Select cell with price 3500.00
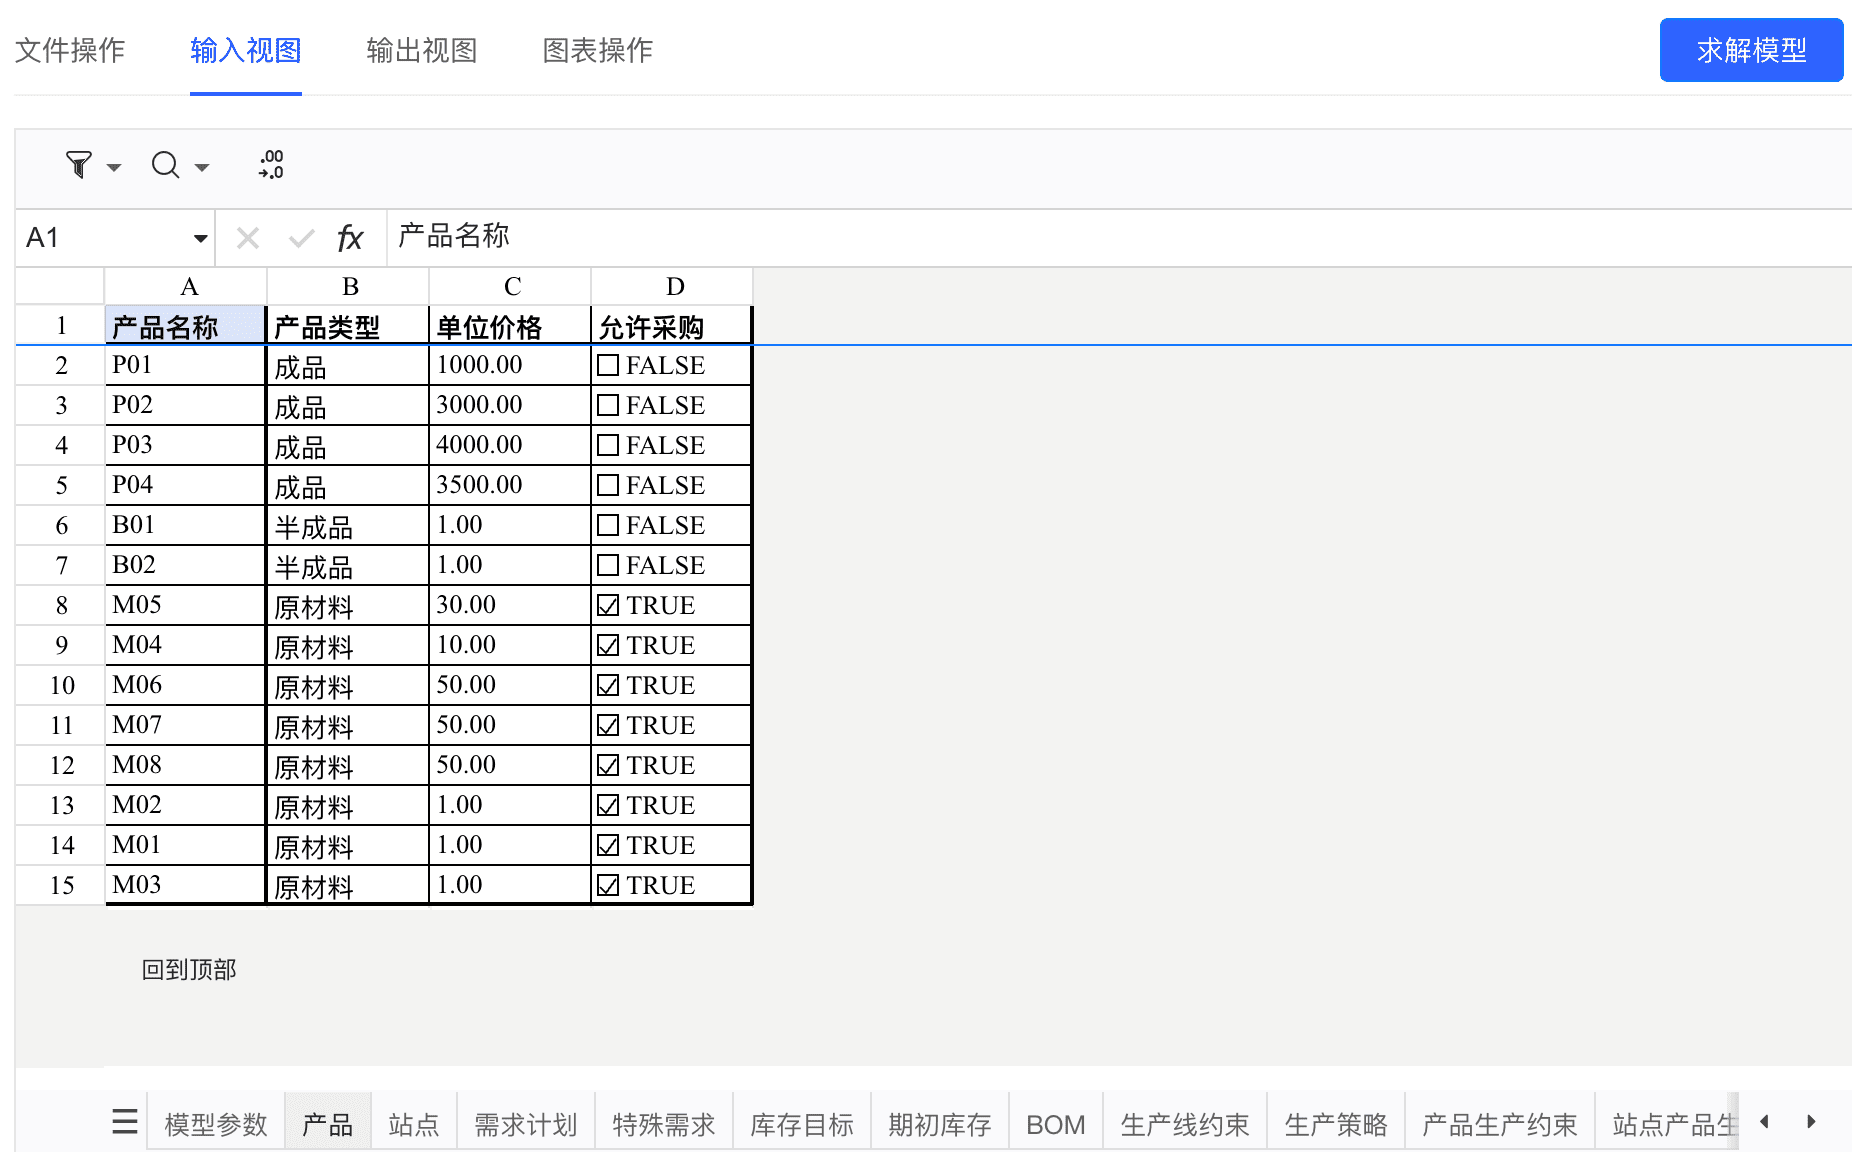Viewport: 1852px width, 1152px height. tap(510, 485)
